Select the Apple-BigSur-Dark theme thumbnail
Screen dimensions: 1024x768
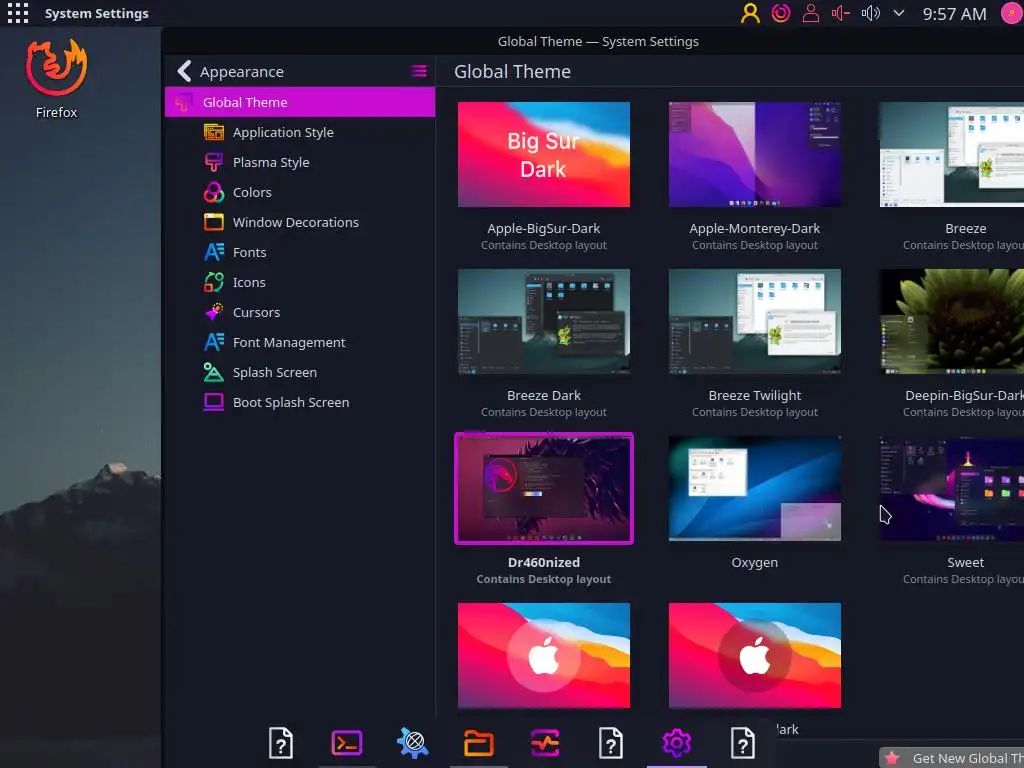pyautogui.click(x=543, y=154)
